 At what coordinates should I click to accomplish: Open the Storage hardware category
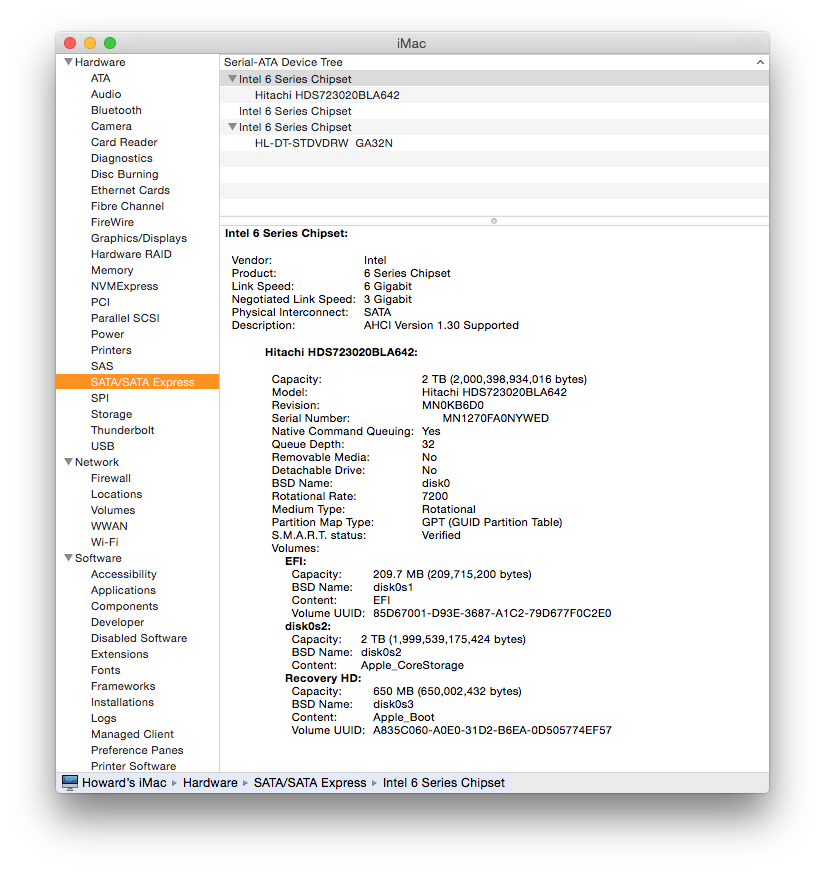(111, 414)
